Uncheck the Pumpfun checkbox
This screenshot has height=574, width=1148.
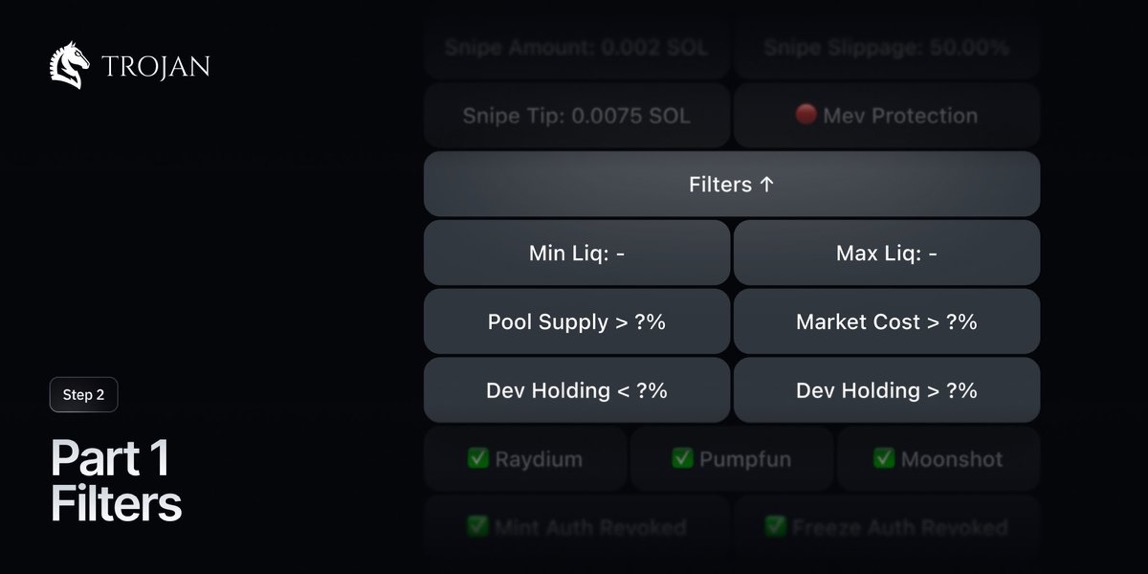683,459
